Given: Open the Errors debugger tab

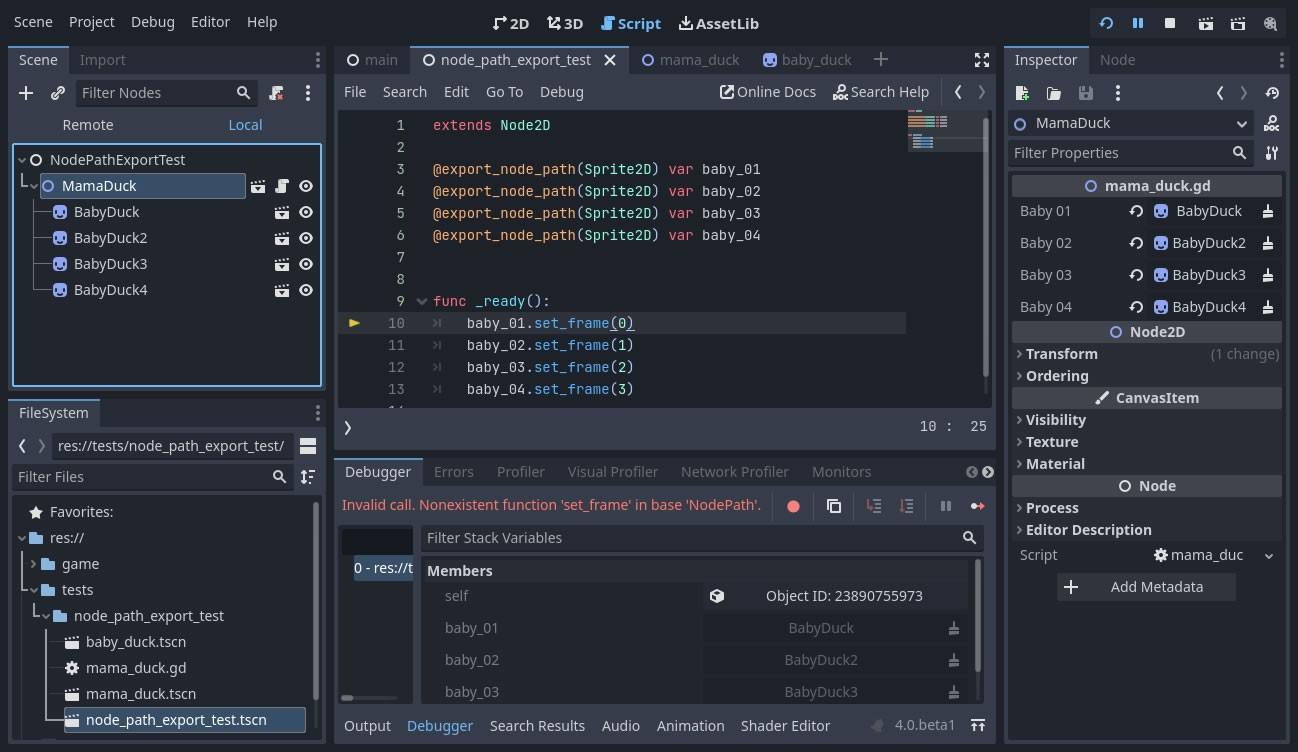Looking at the screenshot, I should coord(454,472).
